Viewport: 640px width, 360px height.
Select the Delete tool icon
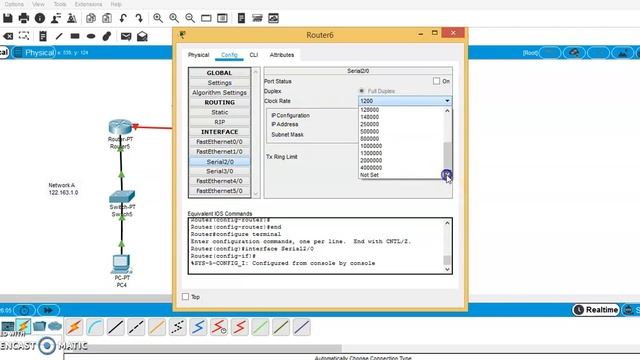tap(8, 36)
